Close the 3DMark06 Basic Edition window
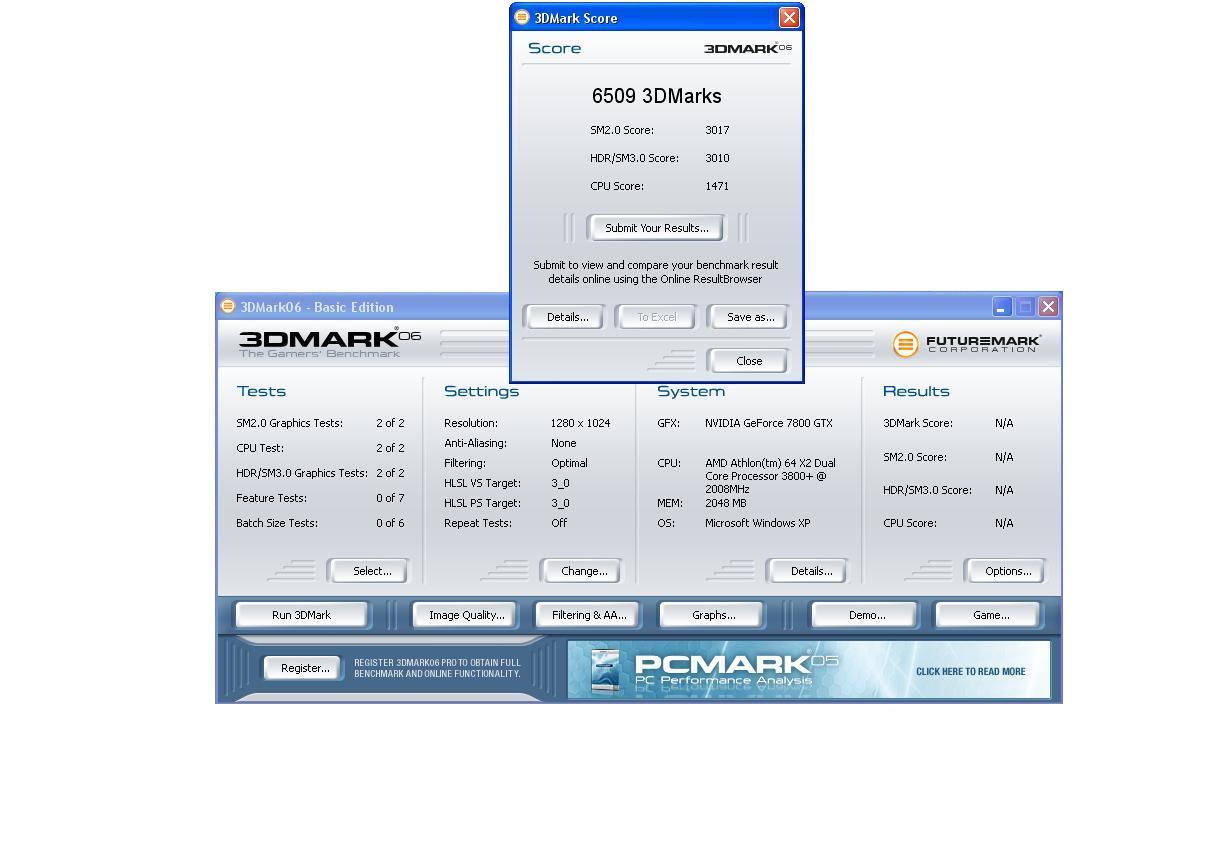The height and width of the screenshot is (860, 1218). 1048,307
